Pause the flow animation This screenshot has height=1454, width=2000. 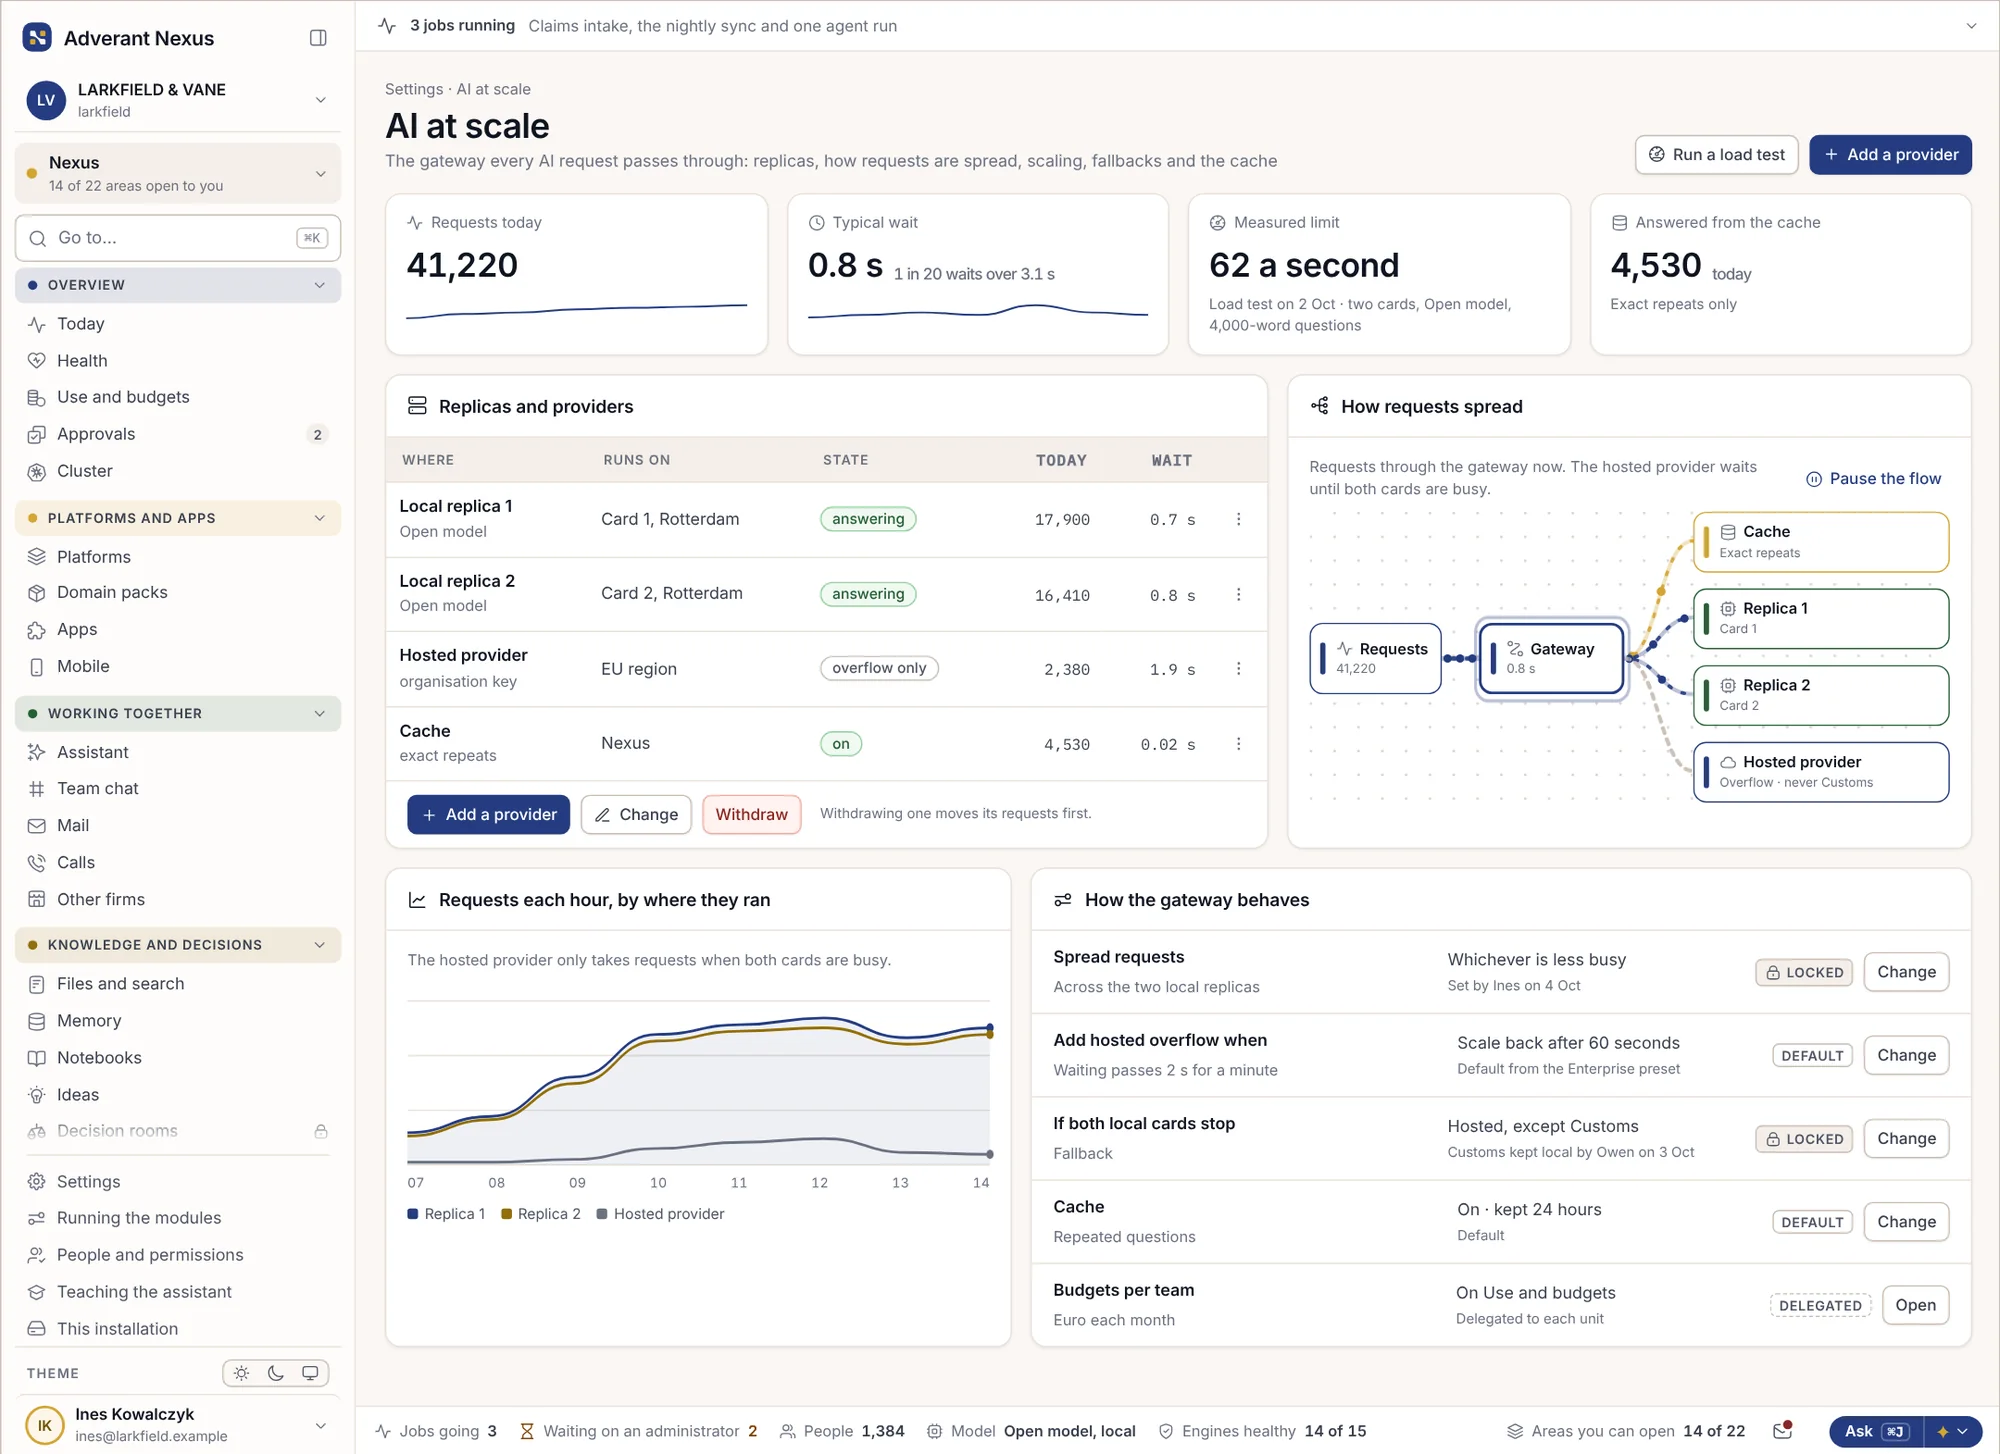1873,479
